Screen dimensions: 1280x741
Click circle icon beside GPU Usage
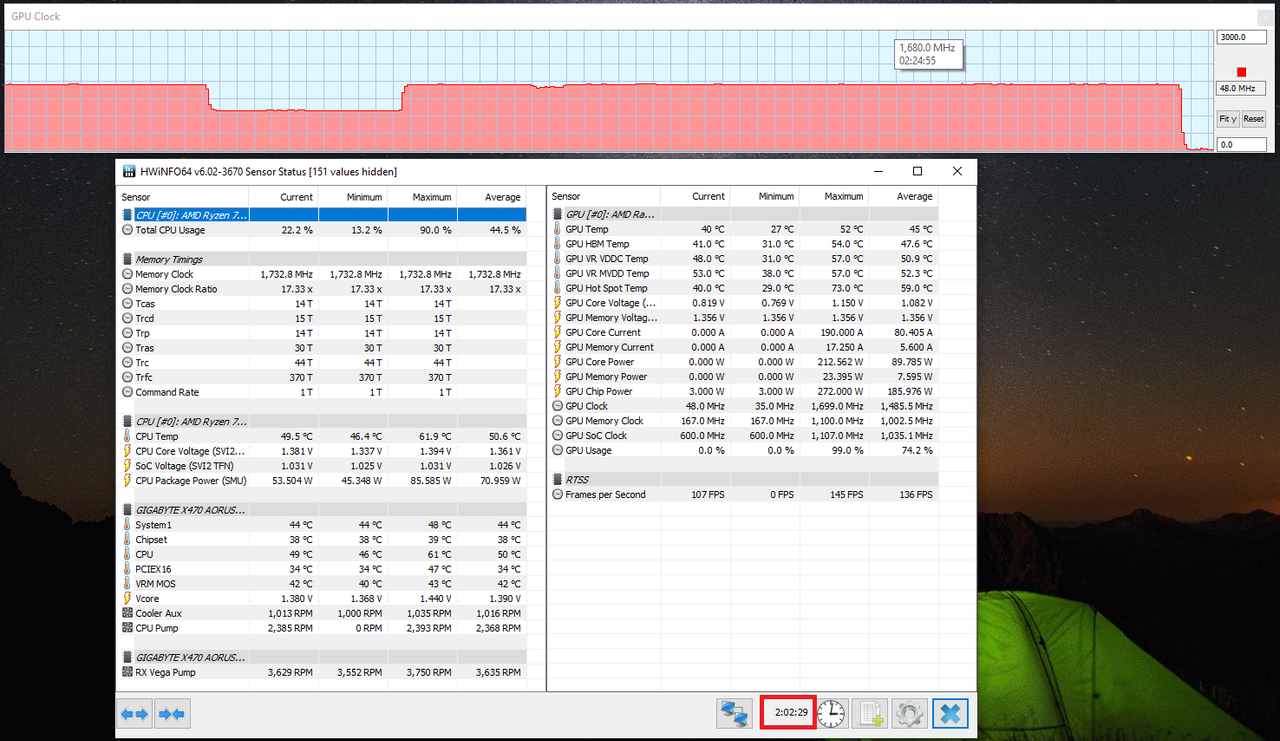557,450
